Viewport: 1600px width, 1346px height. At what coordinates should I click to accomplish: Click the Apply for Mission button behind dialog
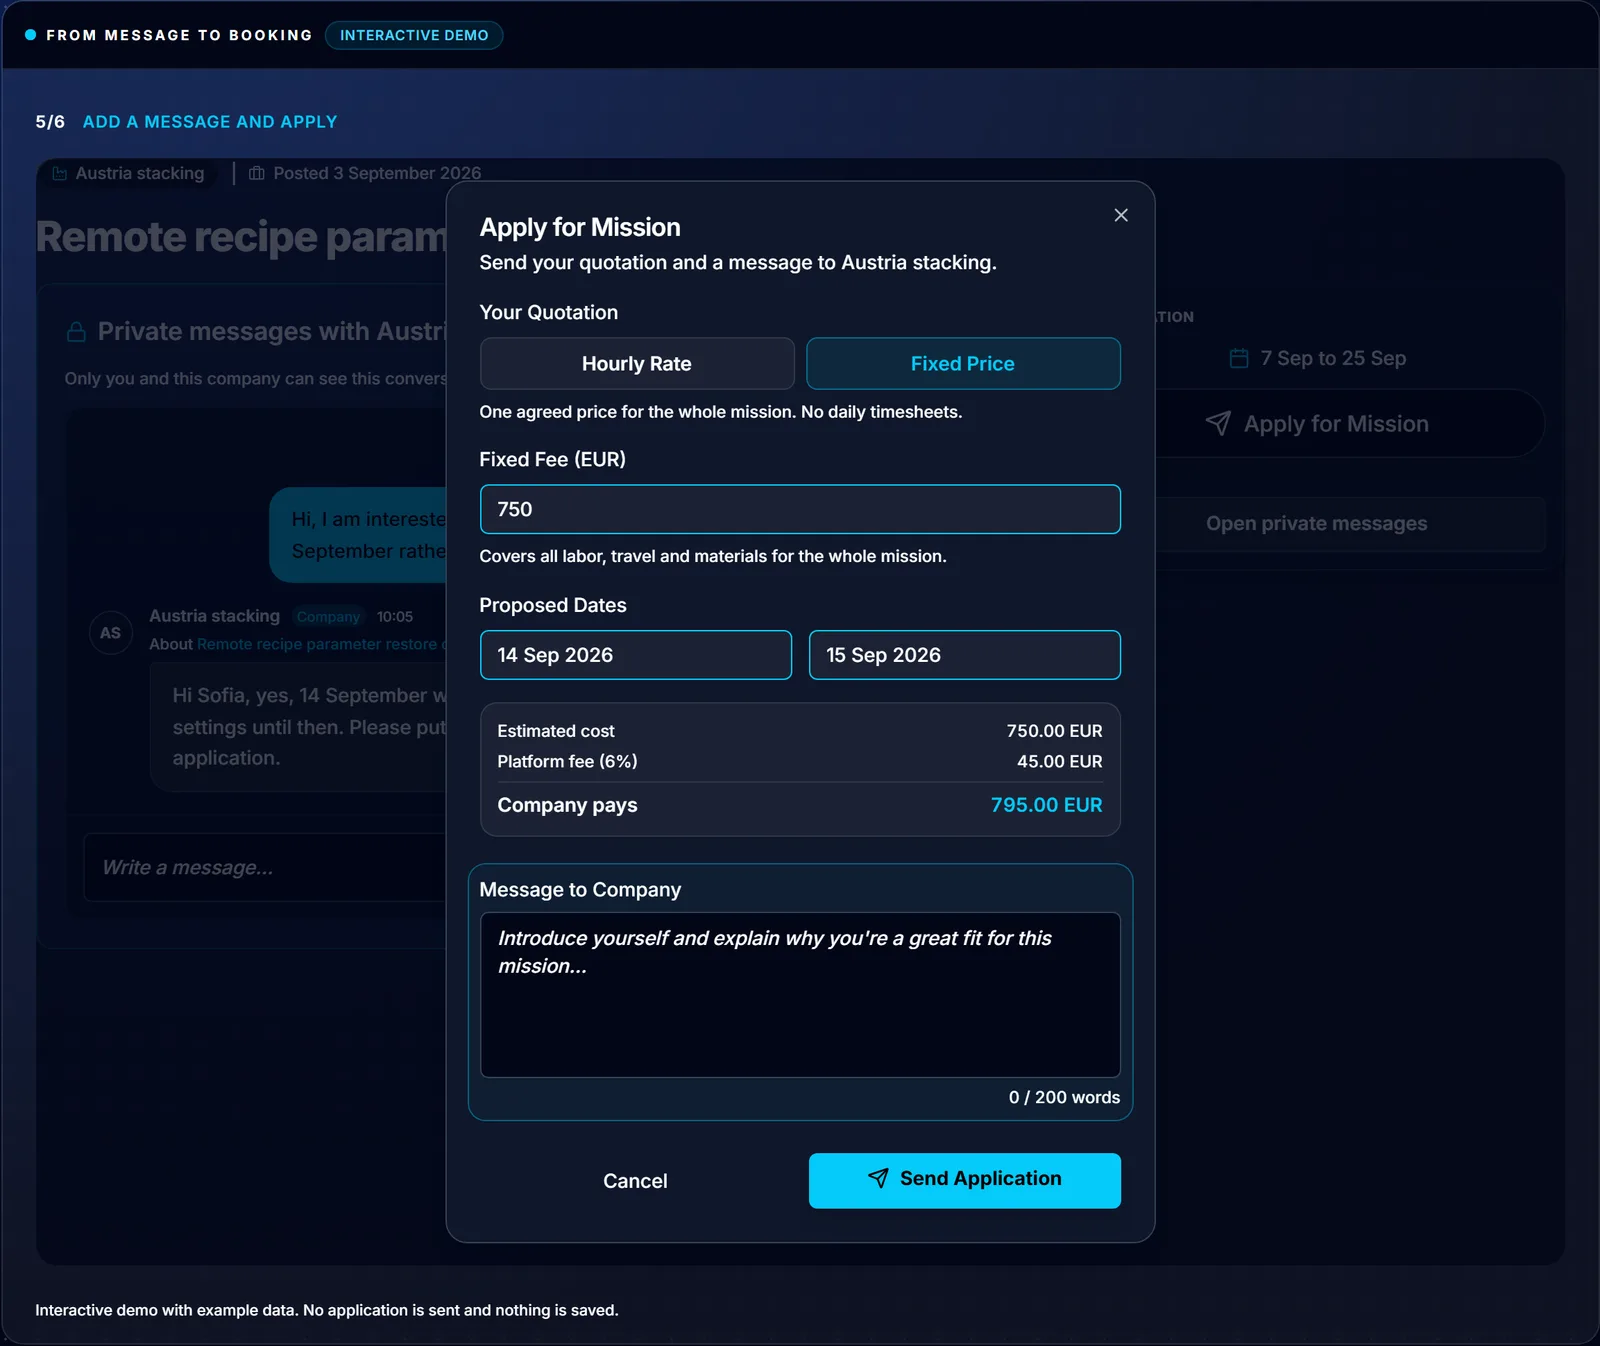(x=1350, y=424)
